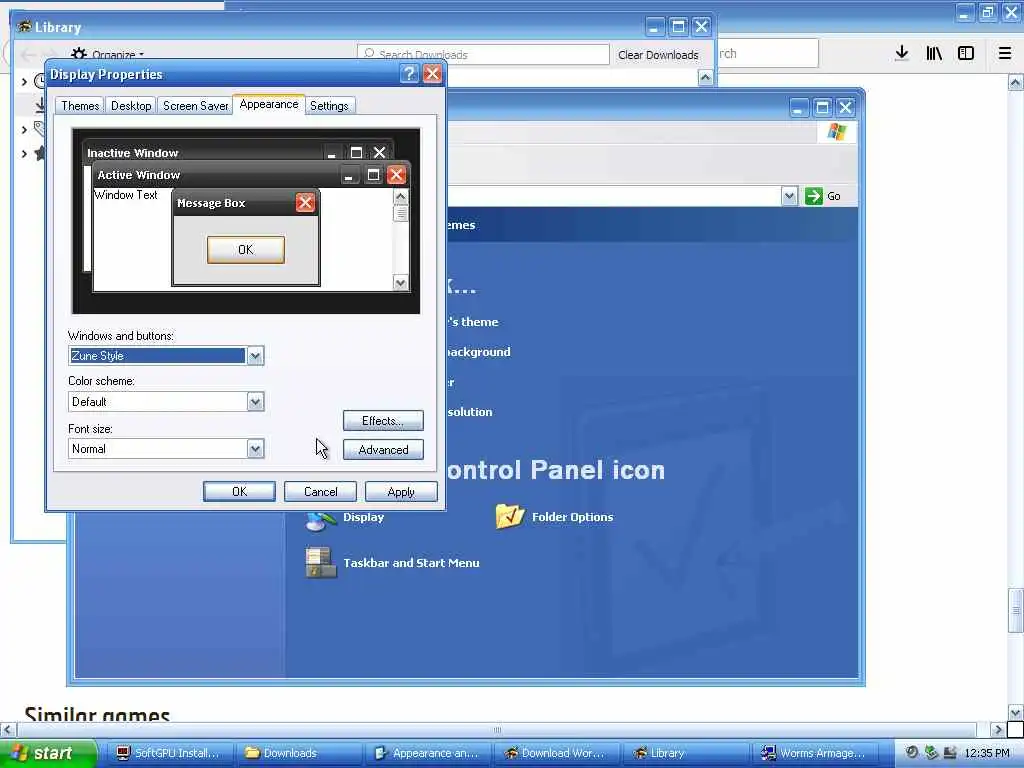Click the horizontal scrollbar left arrow
Screen dimensions: 1024x768
(7, 729)
